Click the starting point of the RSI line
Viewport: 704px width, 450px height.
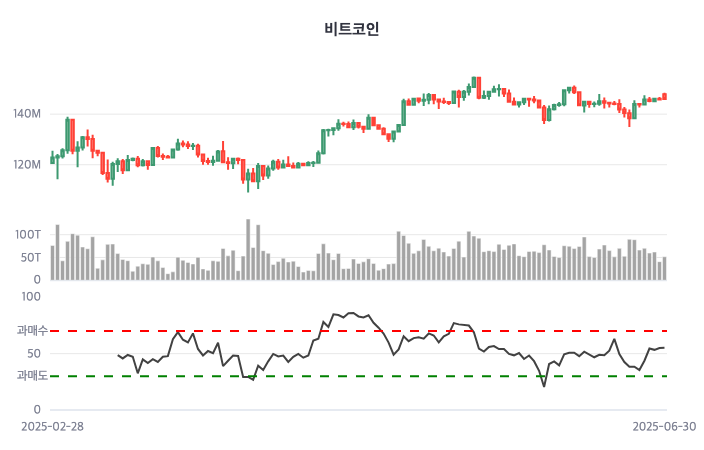coord(118,355)
